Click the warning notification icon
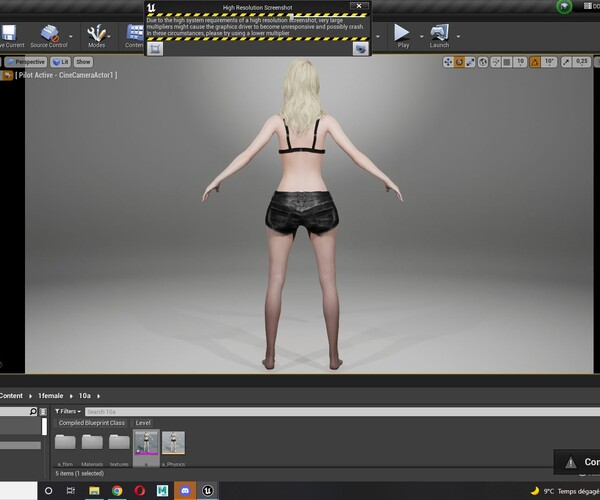Screen dimensions: 600x500 click(571, 462)
